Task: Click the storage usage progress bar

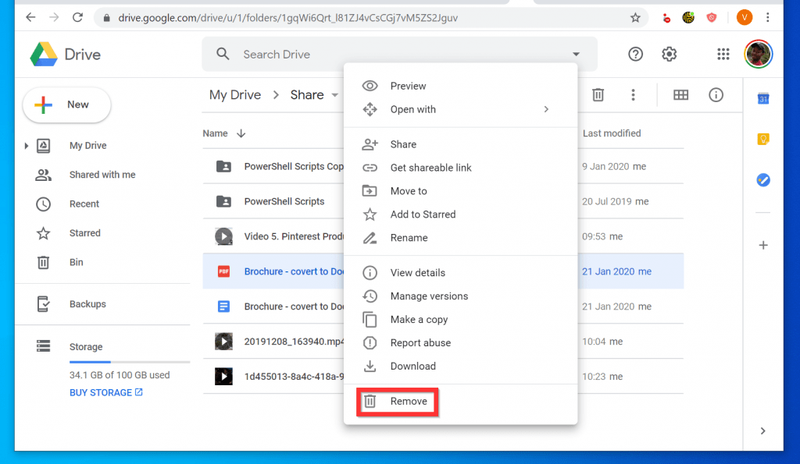Action: pos(130,362)
